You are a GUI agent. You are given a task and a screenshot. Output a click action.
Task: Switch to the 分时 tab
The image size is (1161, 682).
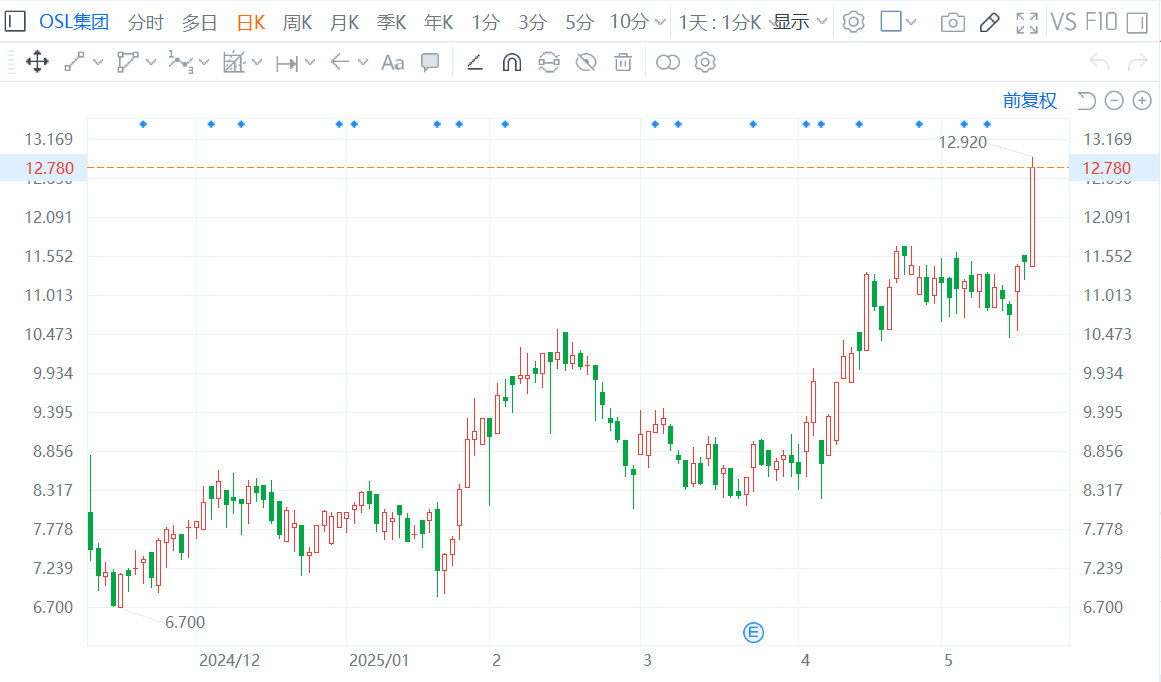click(x=145, y=23)
